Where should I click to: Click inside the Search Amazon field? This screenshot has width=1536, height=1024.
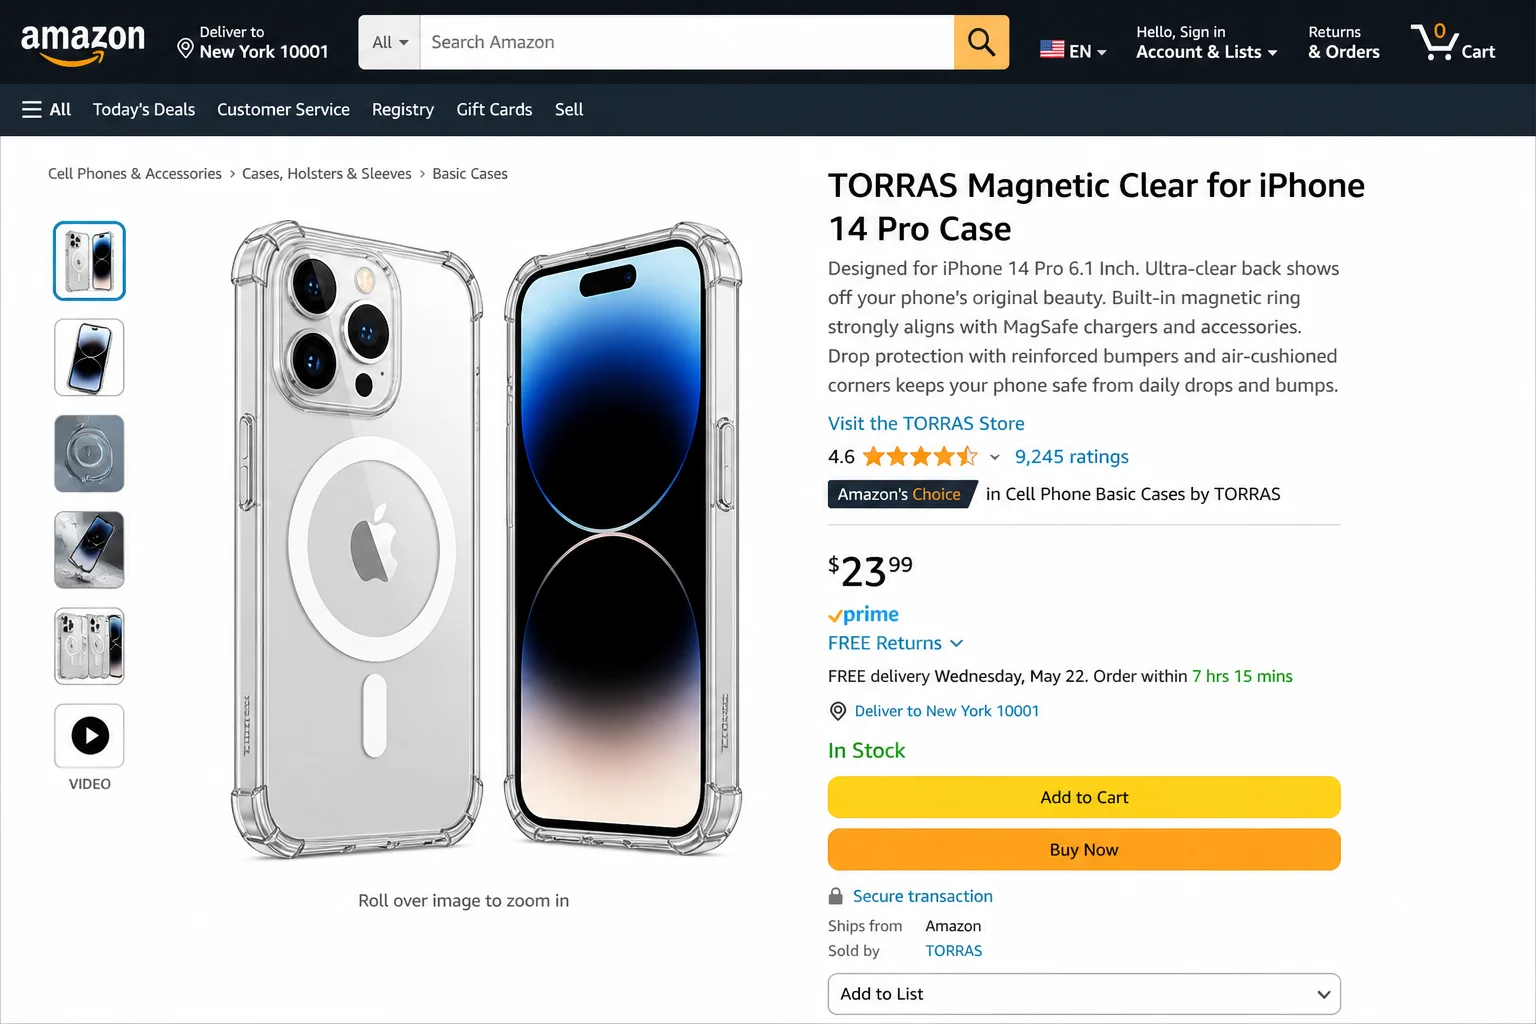(x=686, y=42)
